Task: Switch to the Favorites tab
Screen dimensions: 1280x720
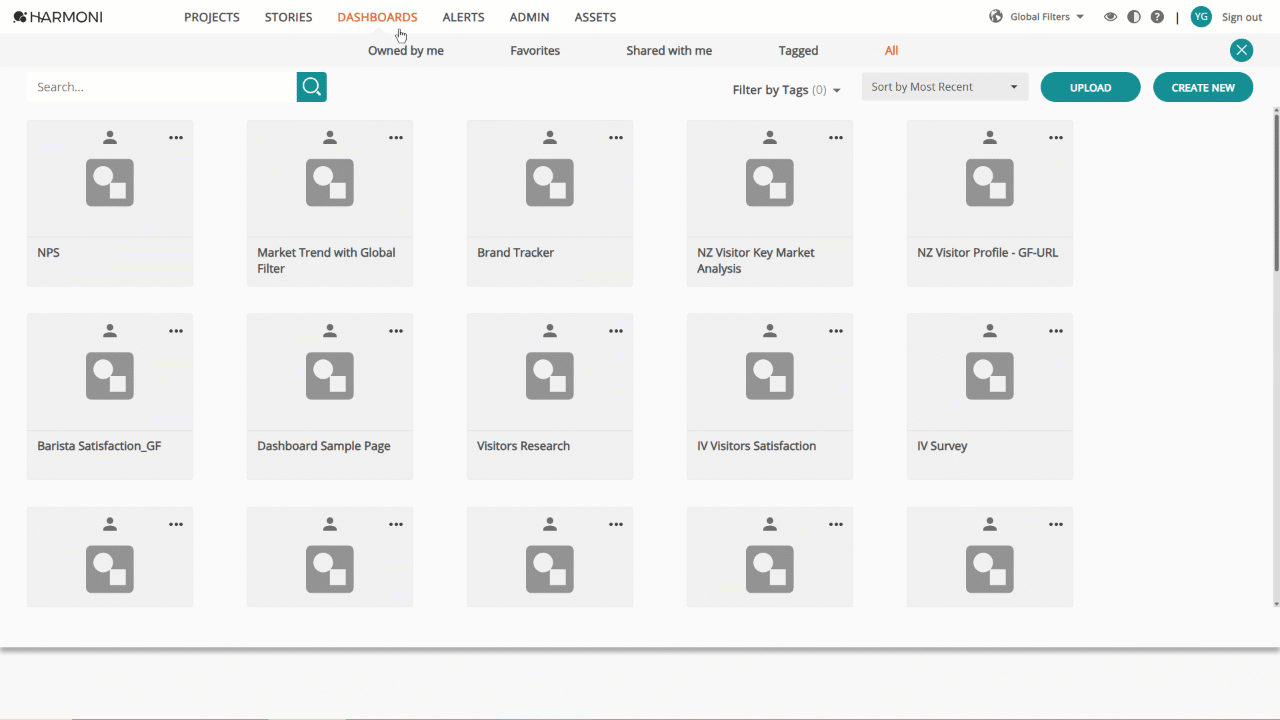Action: click(535, 51)
